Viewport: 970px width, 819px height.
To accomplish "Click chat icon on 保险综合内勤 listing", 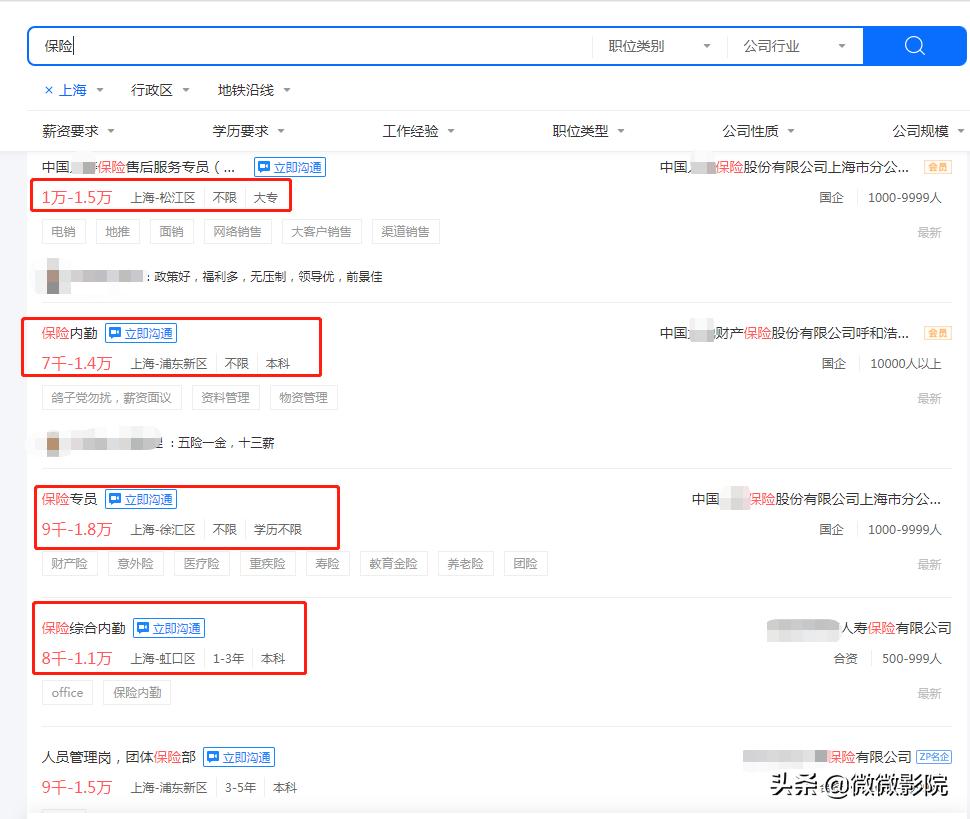I will [x=142, y=627].
